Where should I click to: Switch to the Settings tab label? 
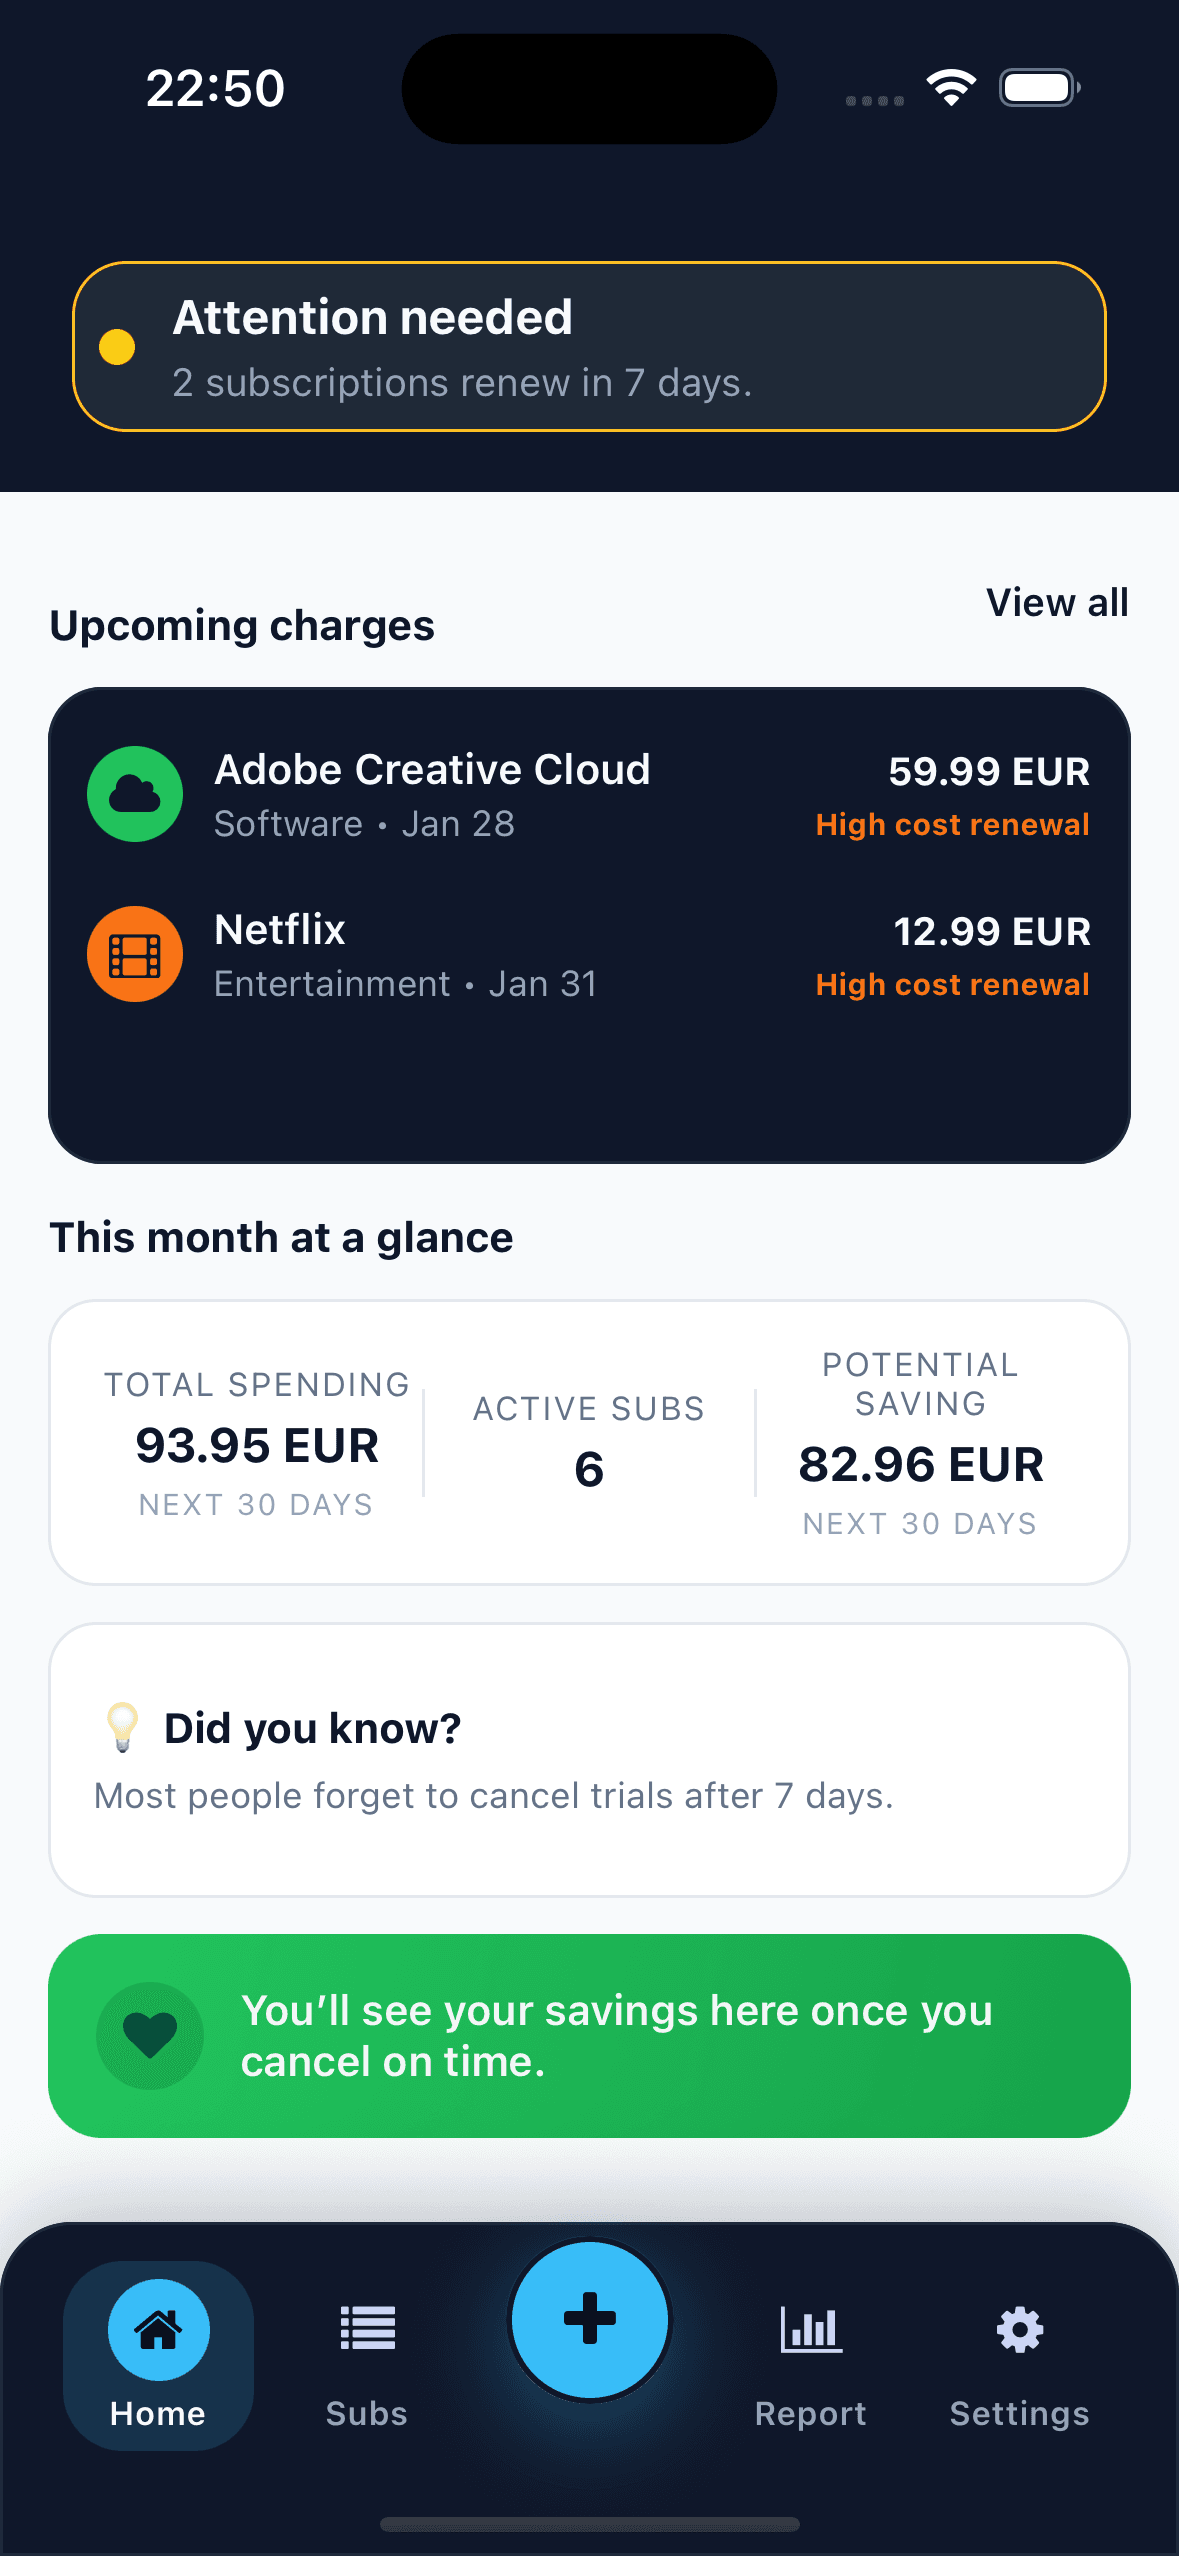tap(1019, 2414)
